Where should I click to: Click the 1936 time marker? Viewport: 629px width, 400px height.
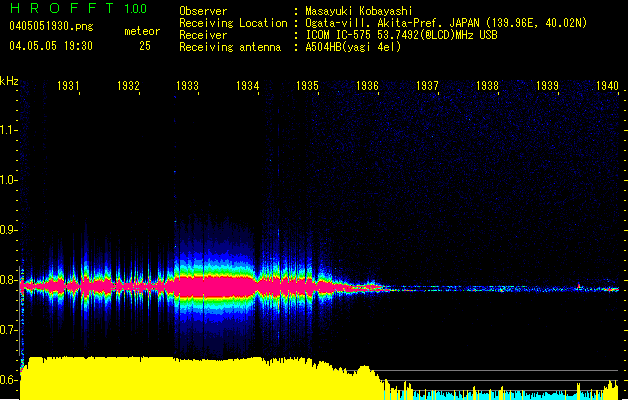(x=367, y=85)
